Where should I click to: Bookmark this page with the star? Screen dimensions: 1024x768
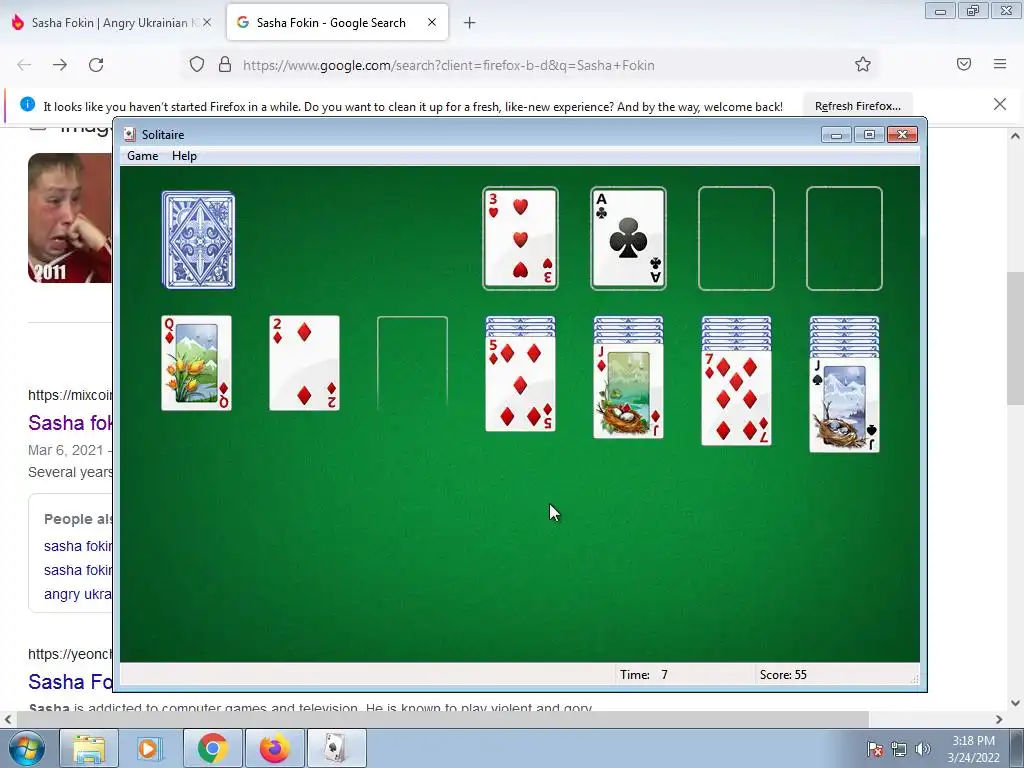tap(863, 65)
